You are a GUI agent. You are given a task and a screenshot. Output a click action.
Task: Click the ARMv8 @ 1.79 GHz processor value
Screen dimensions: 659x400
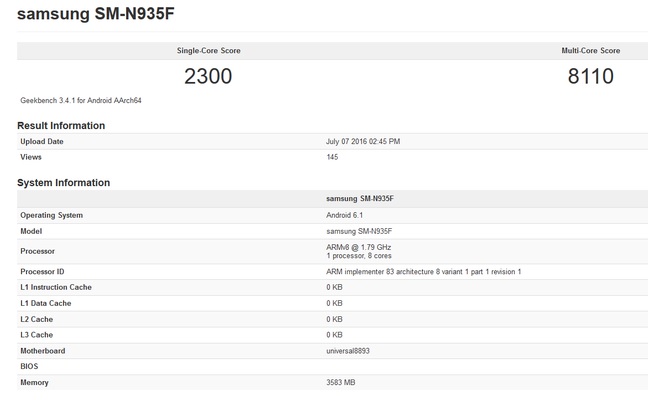[x=358, y=247]
